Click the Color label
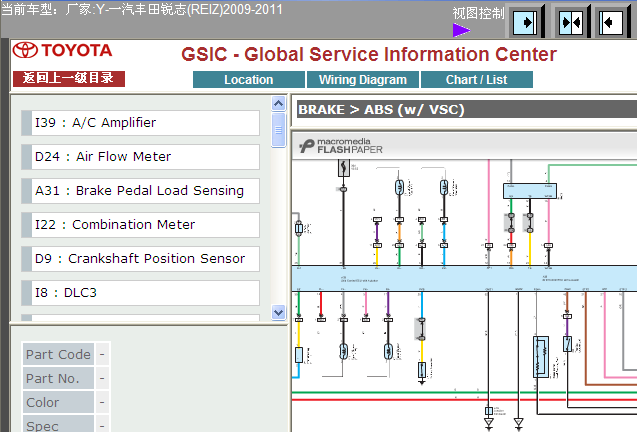637x432 pixels. point(58,402)
